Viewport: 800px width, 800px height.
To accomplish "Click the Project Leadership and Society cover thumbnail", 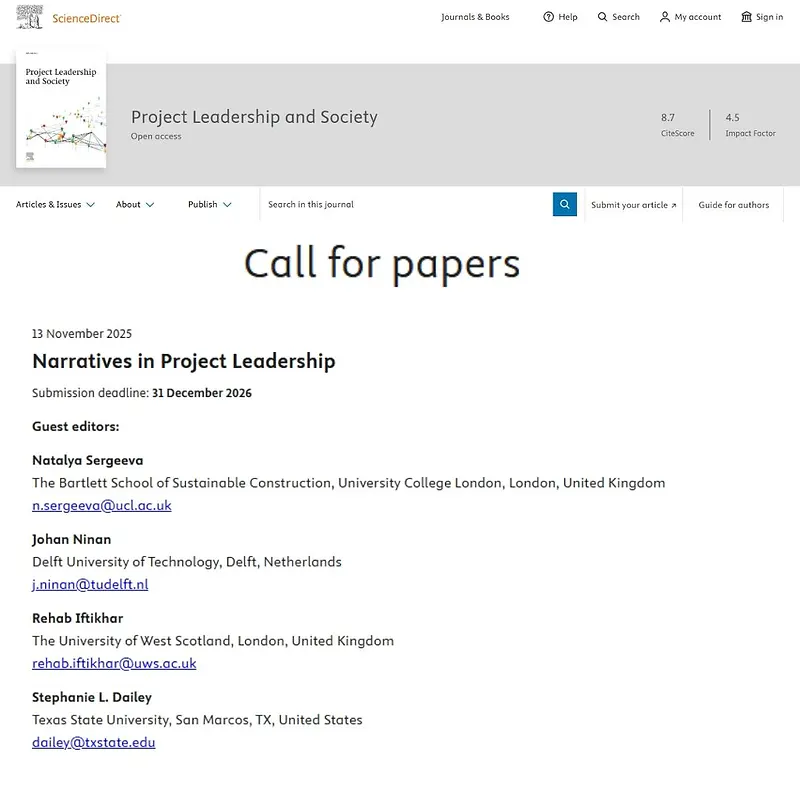I will coord(60,107).
